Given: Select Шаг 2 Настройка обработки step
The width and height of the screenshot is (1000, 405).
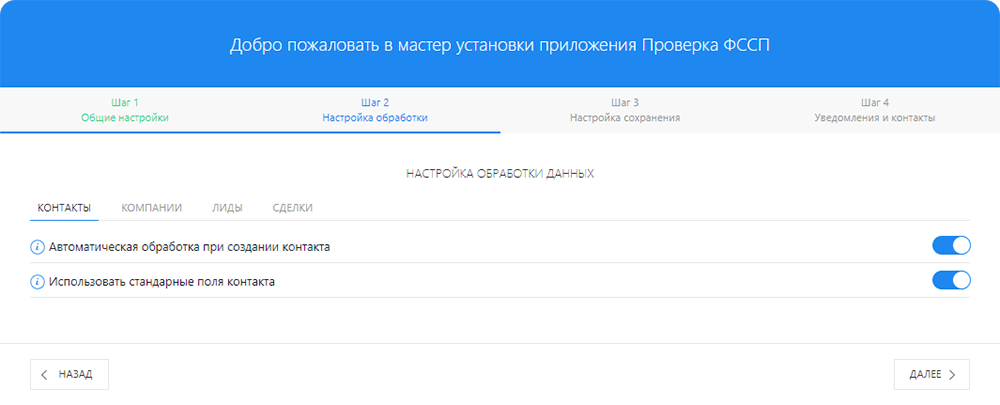Looking at the screenshot, I should [x=375, y=110].
